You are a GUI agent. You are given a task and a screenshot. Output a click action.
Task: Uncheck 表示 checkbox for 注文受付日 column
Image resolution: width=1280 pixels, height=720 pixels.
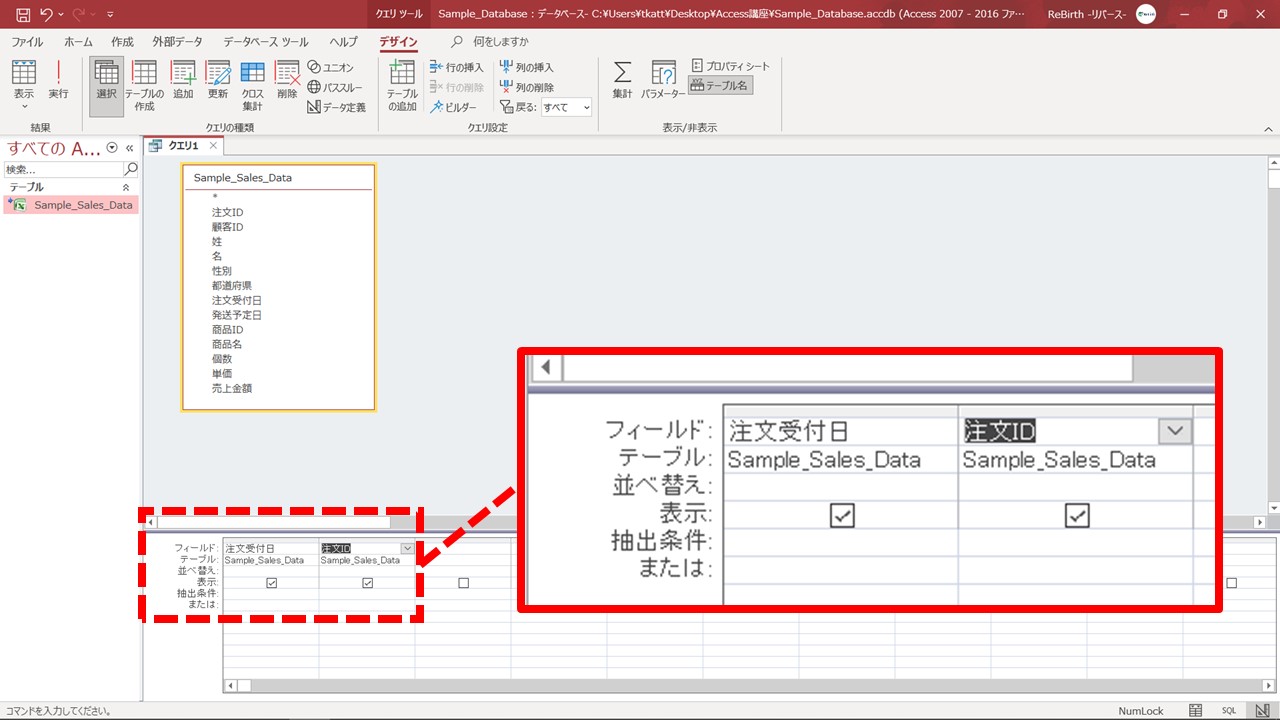pos(271,583)
